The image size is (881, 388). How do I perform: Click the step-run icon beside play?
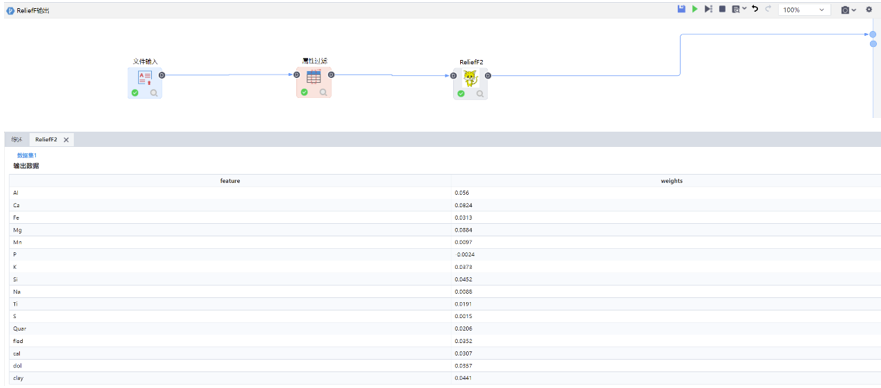tap(709, 10)
